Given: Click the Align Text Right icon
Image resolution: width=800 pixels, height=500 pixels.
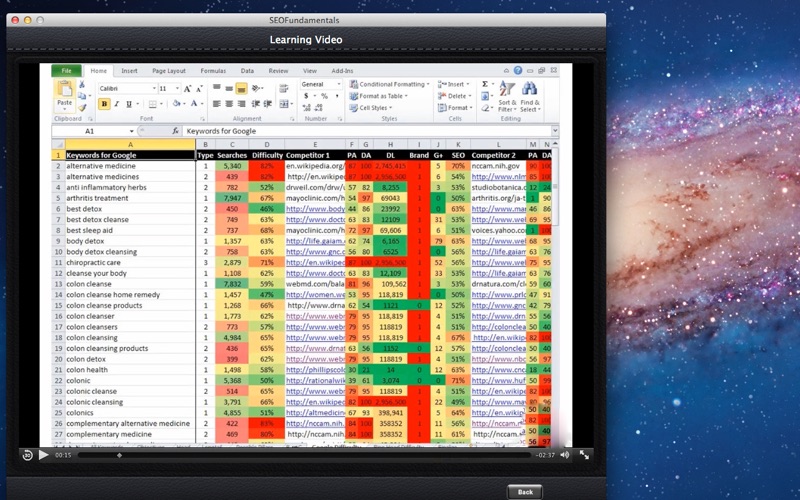Looking at the screenshot, I should click(x=241, y=104).
